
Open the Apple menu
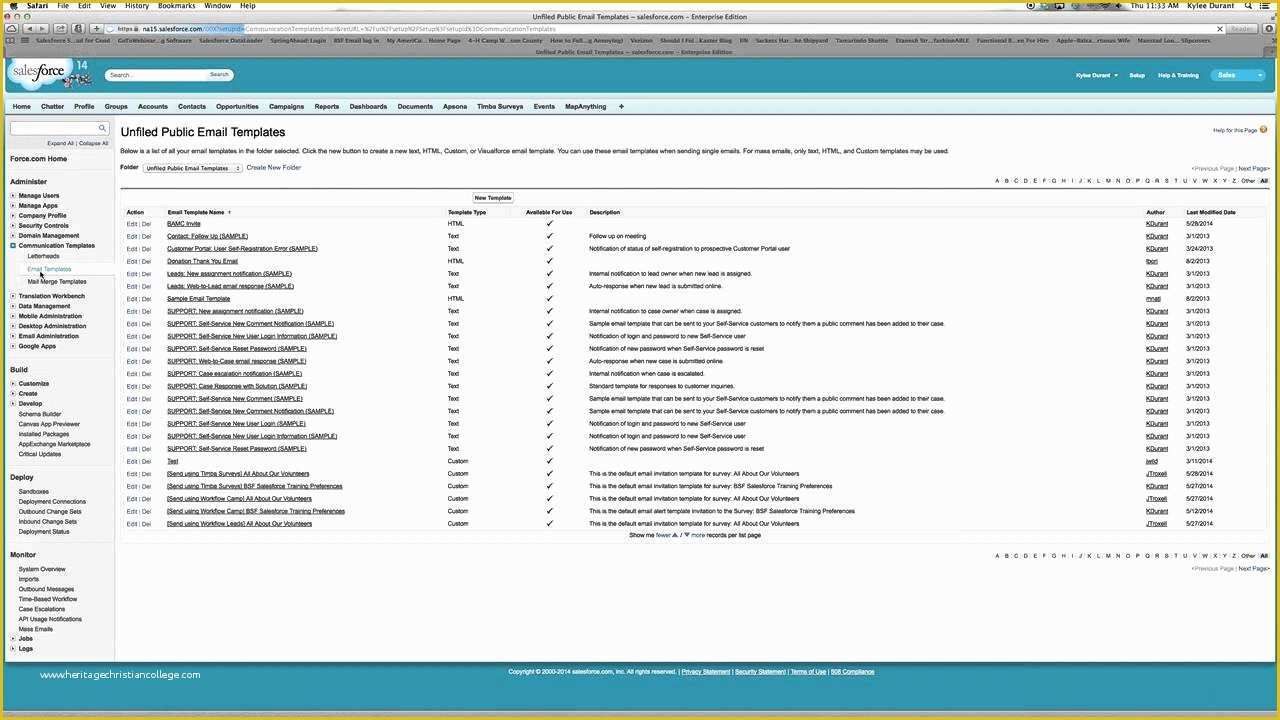12,5
